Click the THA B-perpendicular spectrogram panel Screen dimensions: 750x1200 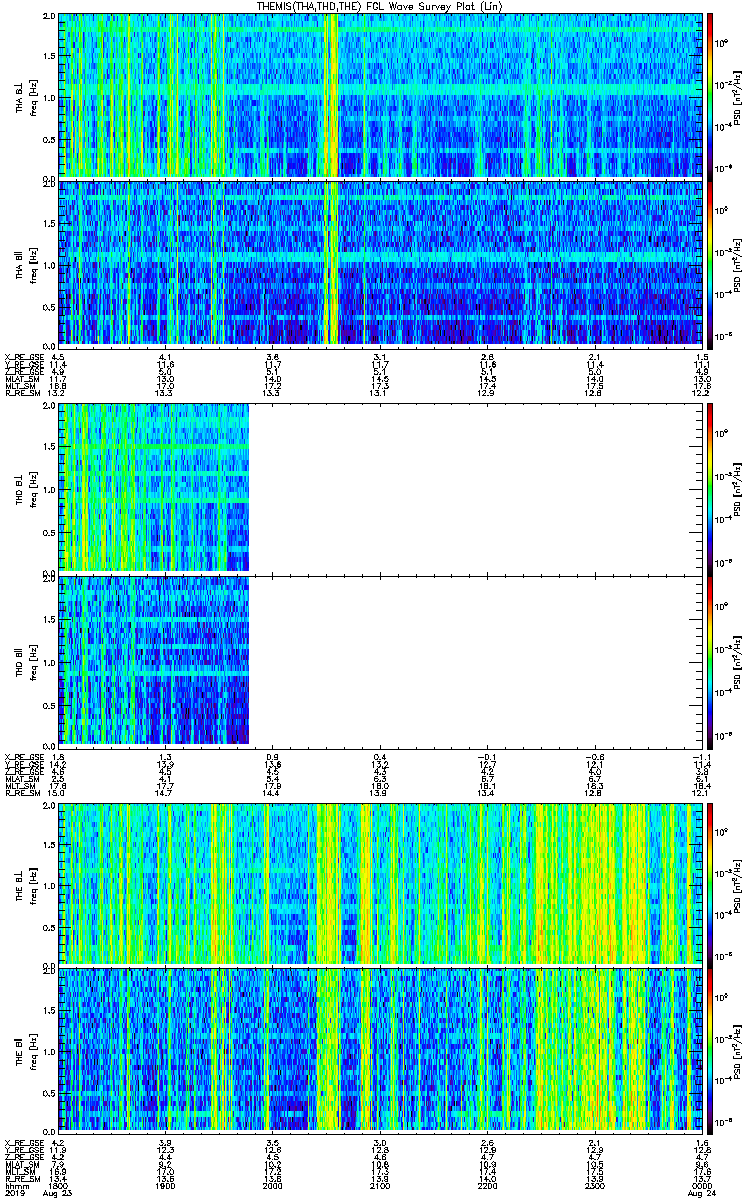click(380, 95)
